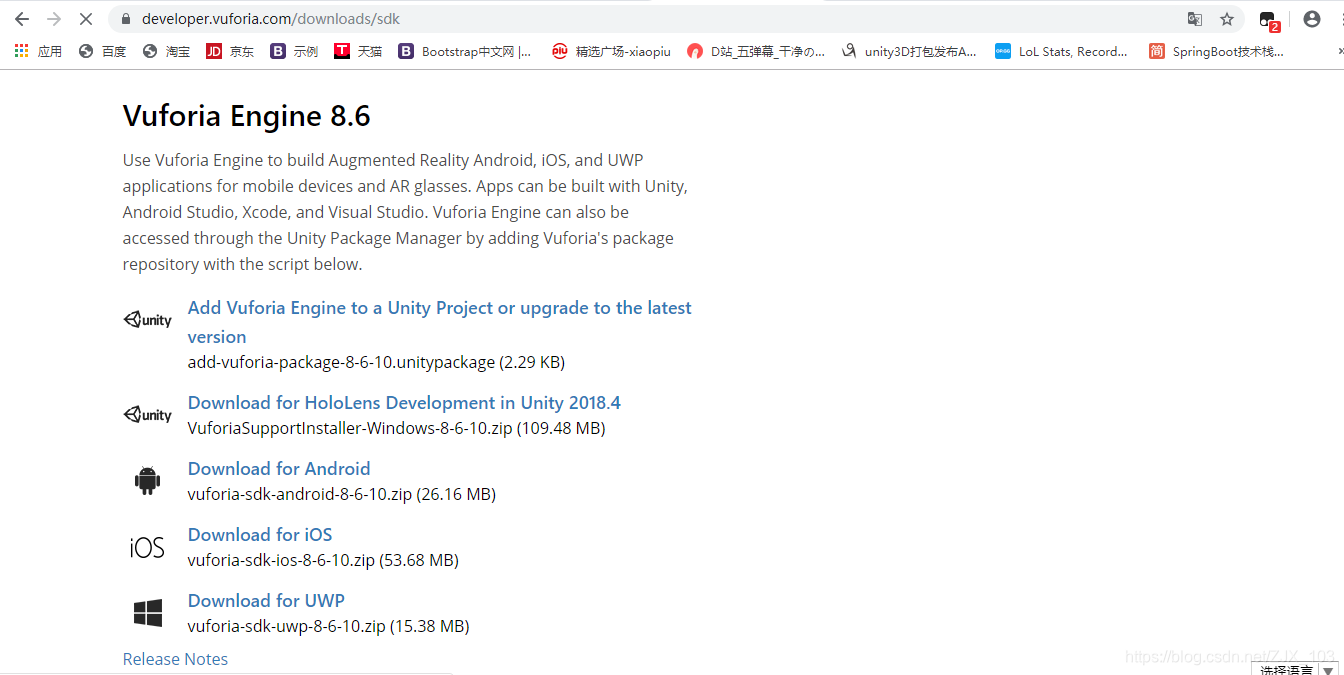Screen dimensions: 1344x675
Task: Click the browser forward arrow
Action: pyautogui.click(x=54, y=19)
